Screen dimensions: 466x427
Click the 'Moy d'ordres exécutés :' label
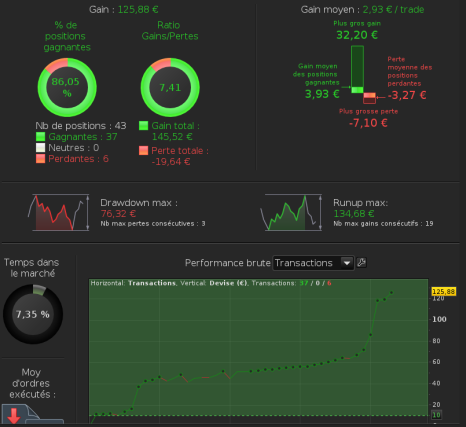click(x=31, y=383)
